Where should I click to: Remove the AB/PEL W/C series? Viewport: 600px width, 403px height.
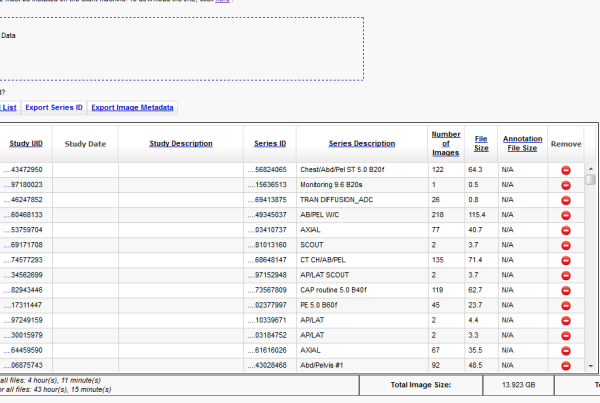pyautogui.click(x=566, y=215)
